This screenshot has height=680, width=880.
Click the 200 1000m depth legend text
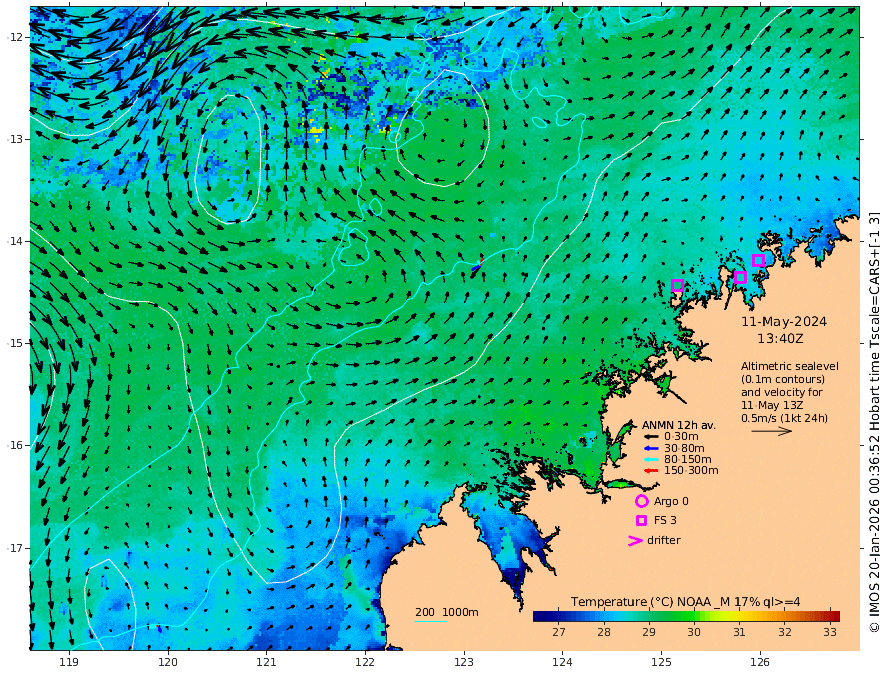(x=447, y=612)
